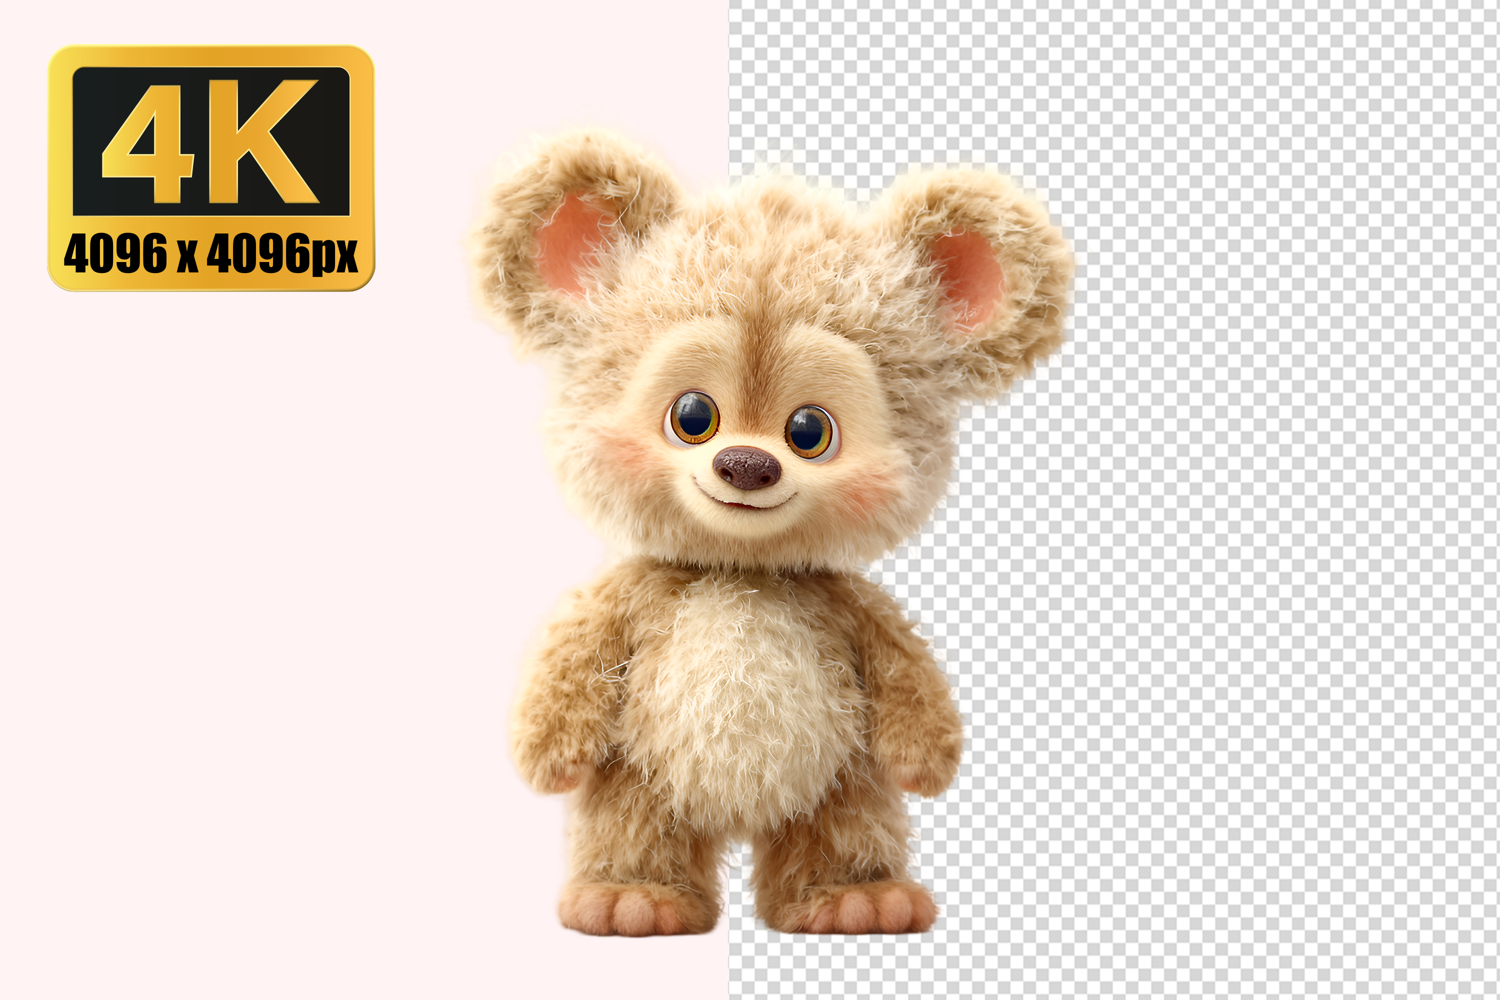Click the rosy cheek on the checkered side
This screenshot has width=1500, height=1000.
[x=868, y=492]
